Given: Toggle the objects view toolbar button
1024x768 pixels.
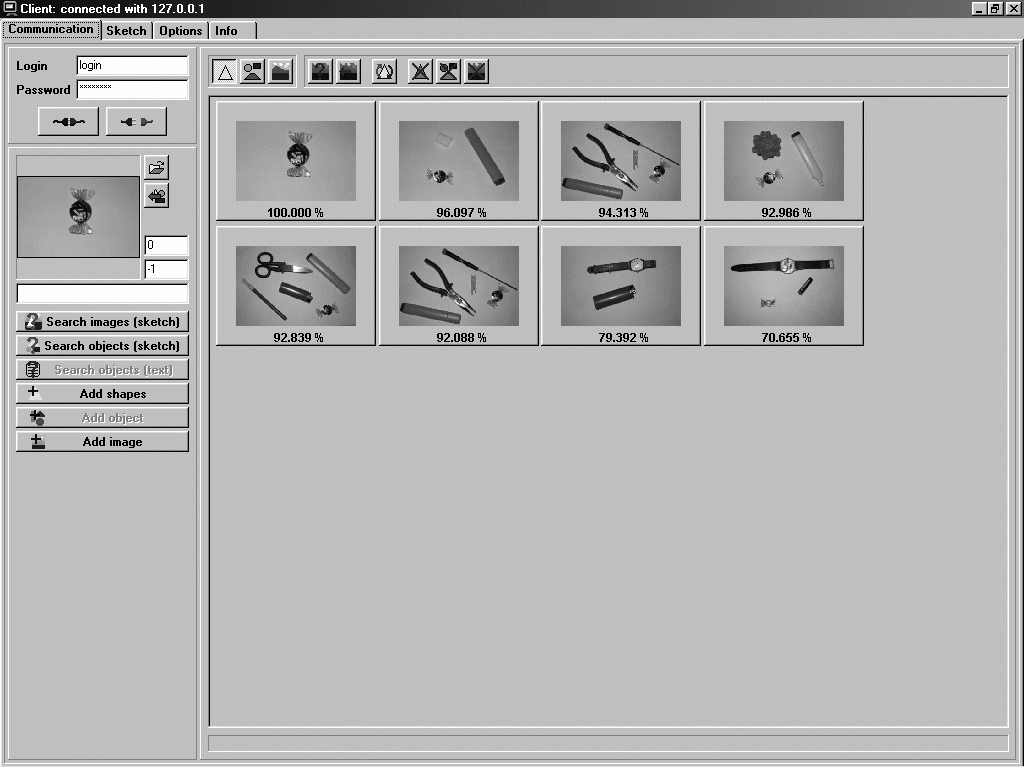Looking at the screenshot, I should click(x=253, y=71).
